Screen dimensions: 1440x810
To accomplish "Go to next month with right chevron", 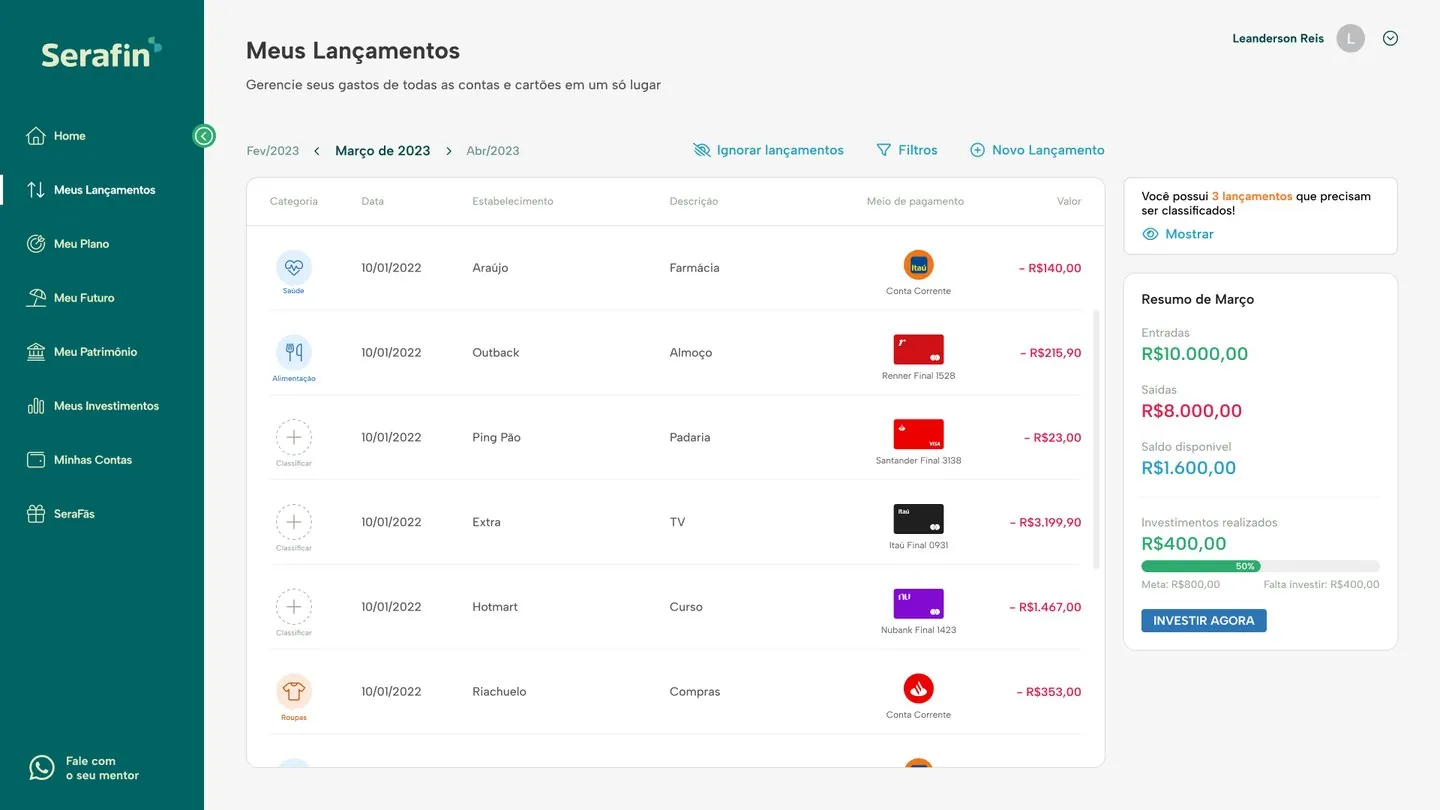I will pyautogui.click(x=449, y=151).
